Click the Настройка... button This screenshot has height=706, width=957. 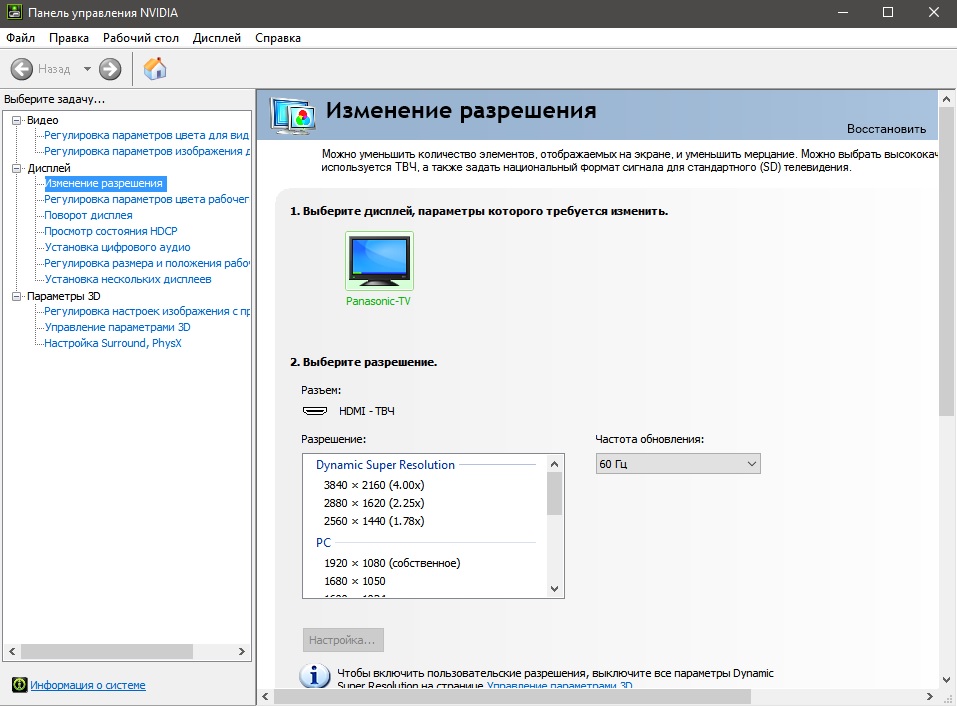tap(343, 640)
